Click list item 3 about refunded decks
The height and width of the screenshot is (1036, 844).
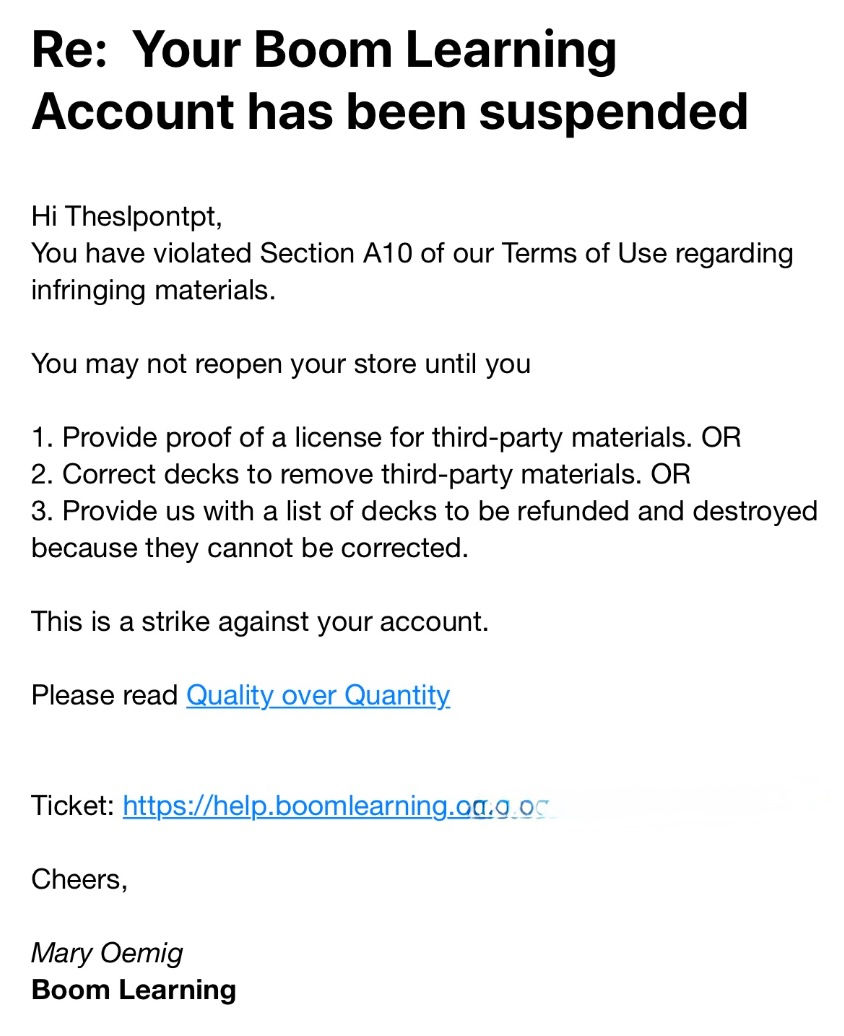coord(424,511)
